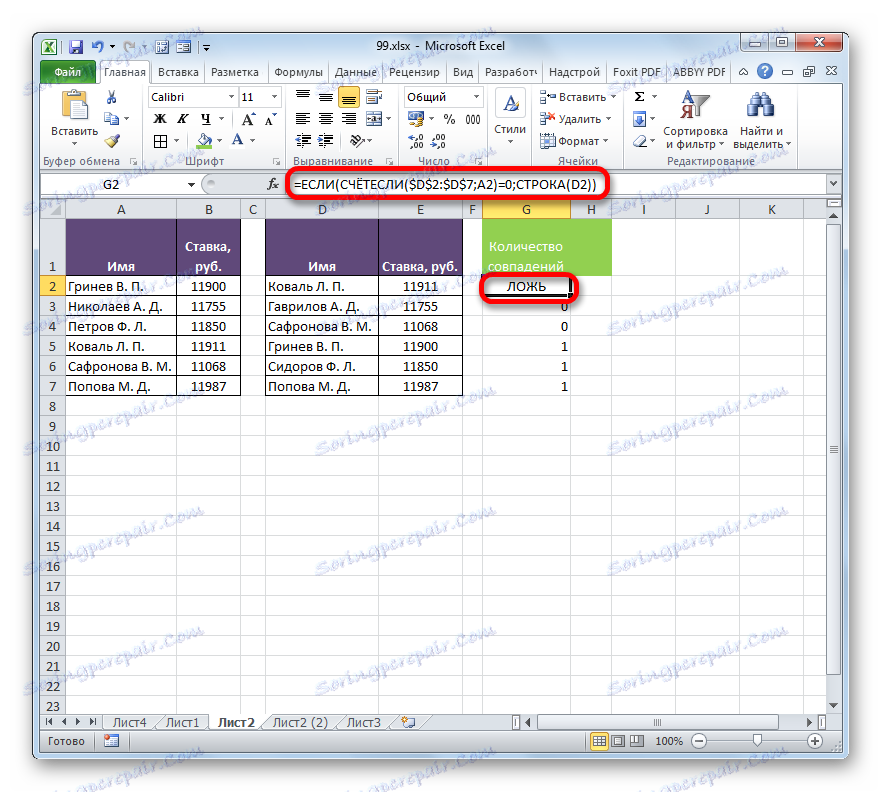Click the Format Painter brush icon
The height and width of the screenshot is (792, 882).
[112, 139]
